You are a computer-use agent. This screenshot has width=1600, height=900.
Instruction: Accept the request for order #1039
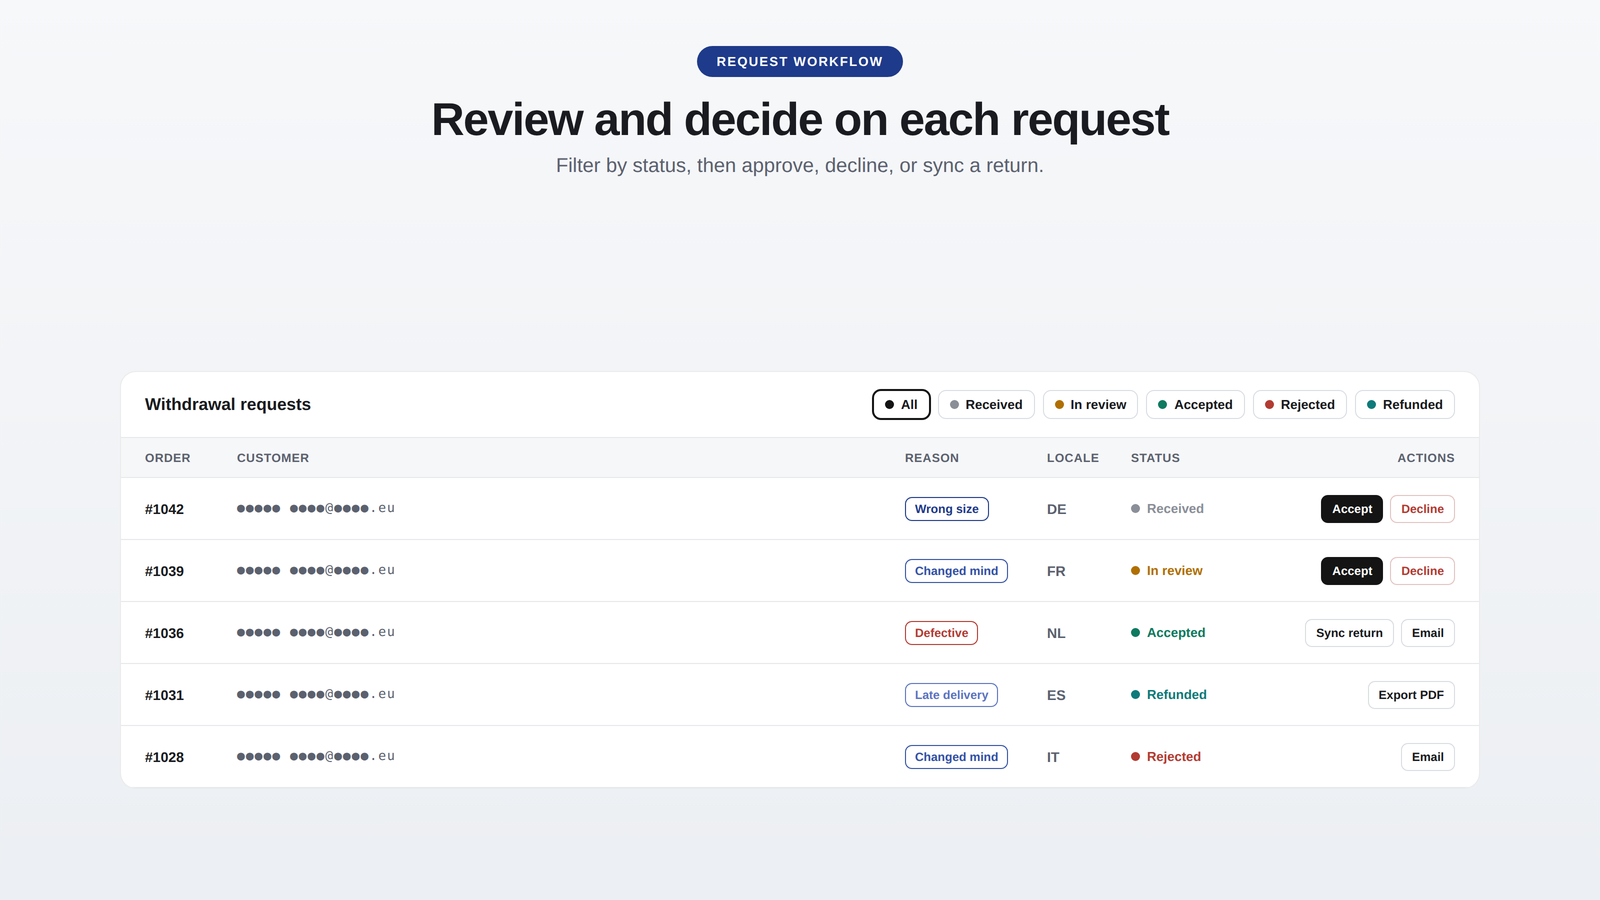click(x=1352, y=571)
